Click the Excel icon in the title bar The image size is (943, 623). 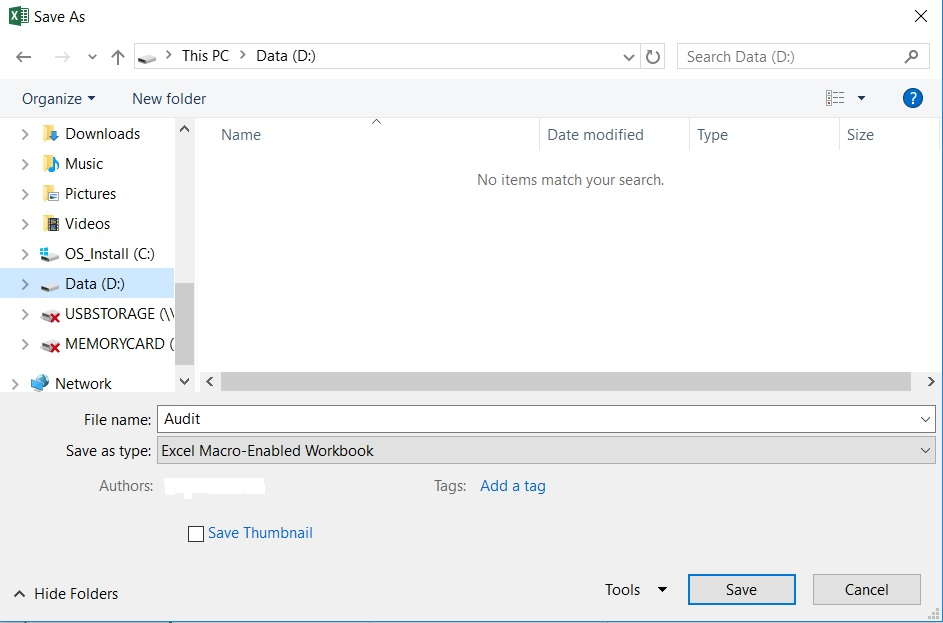tap(17, 16)
